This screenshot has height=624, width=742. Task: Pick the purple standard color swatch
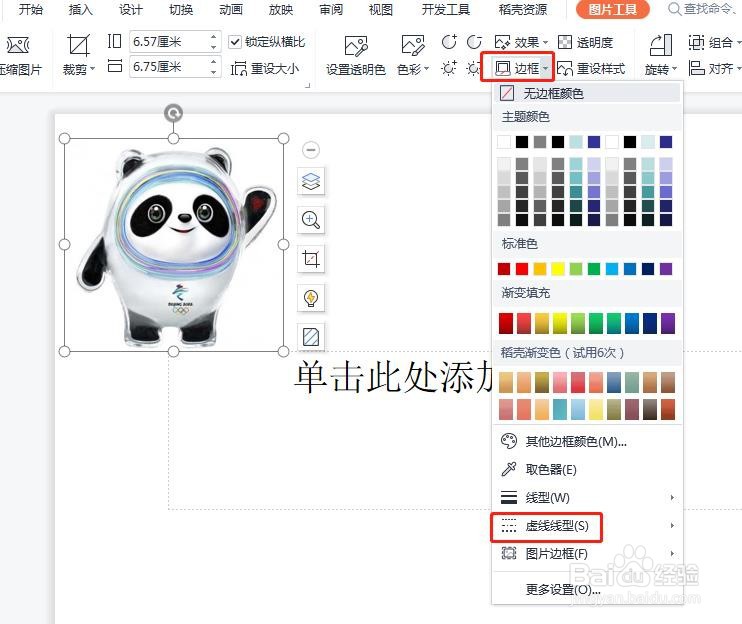tap(666, 269)
